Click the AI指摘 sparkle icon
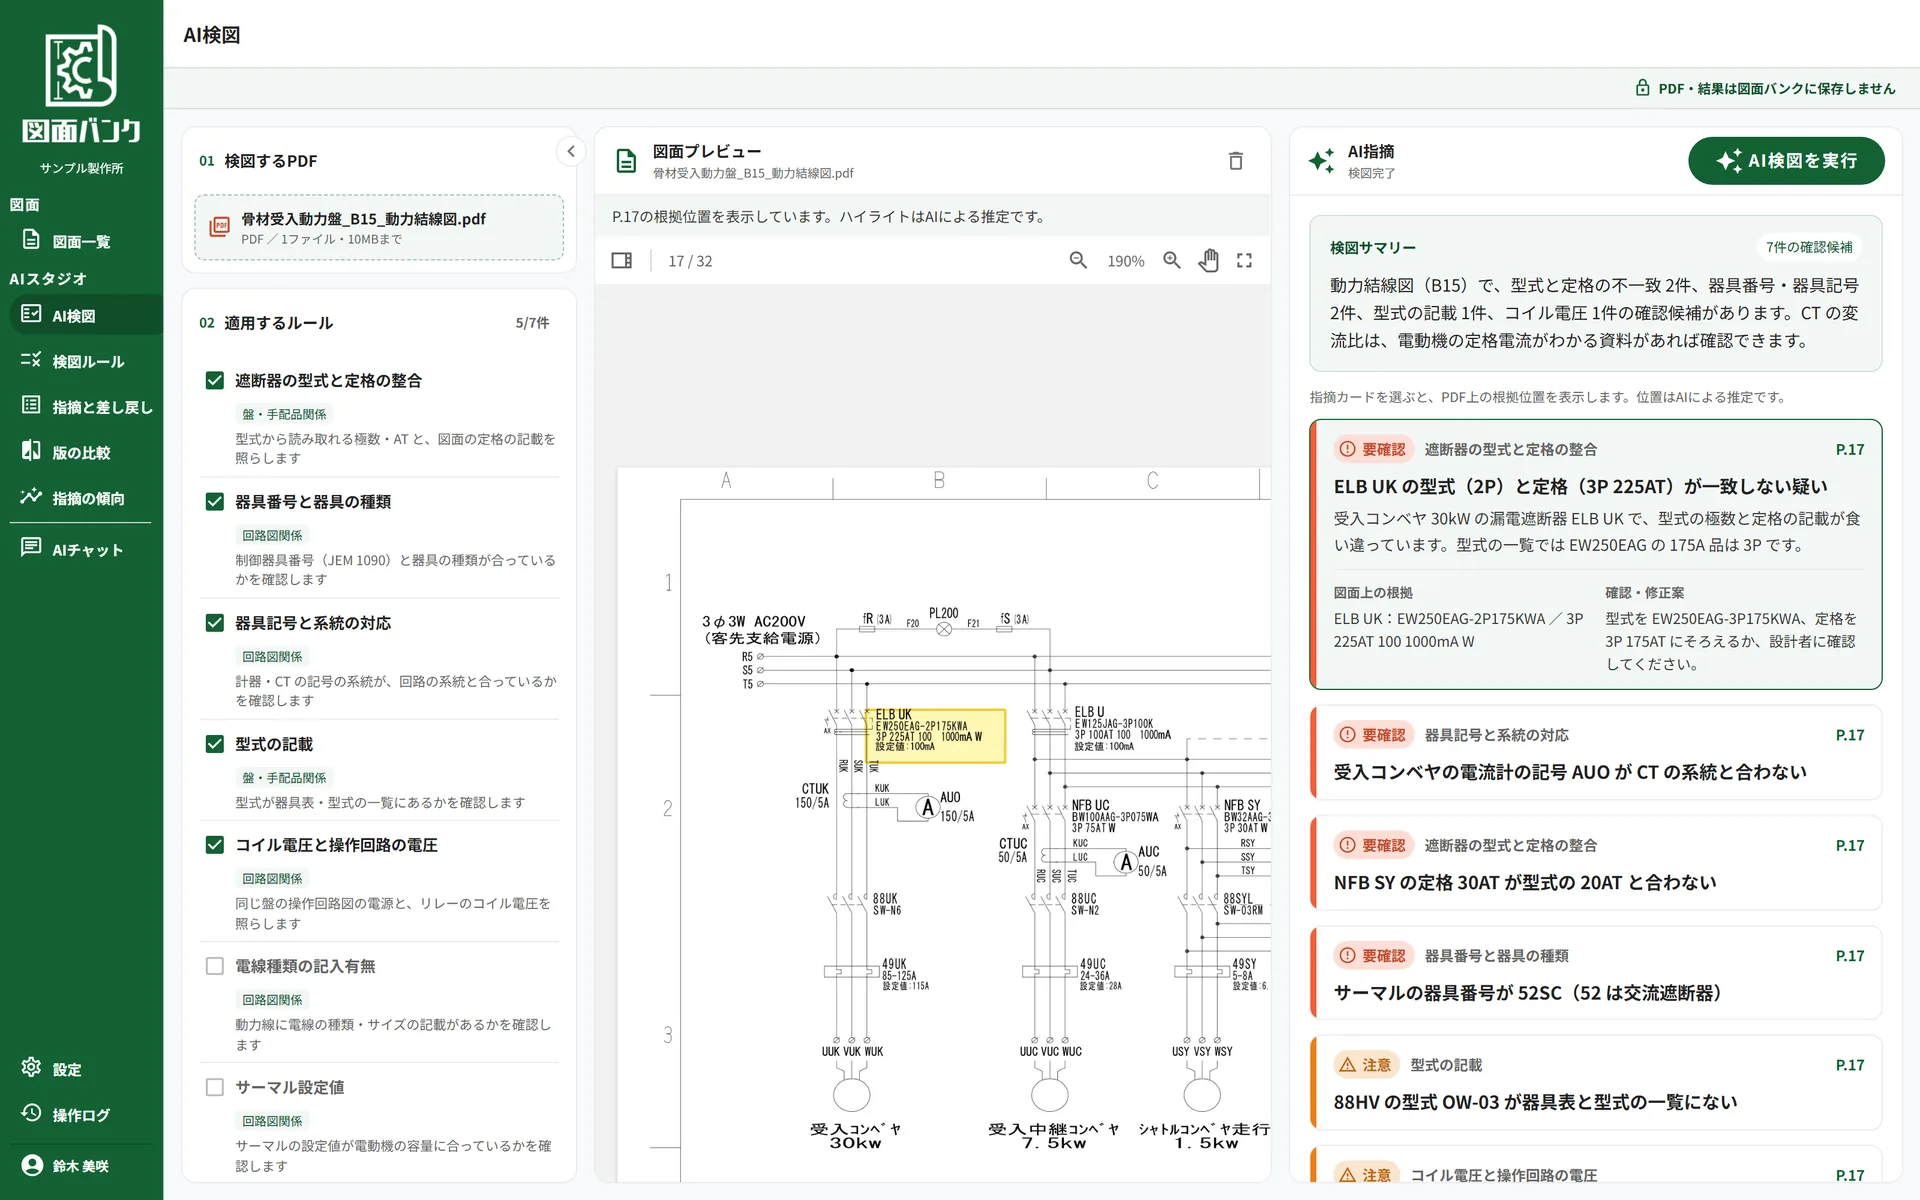This screenshot has width=1920, height=1200. pos(1322,161)
